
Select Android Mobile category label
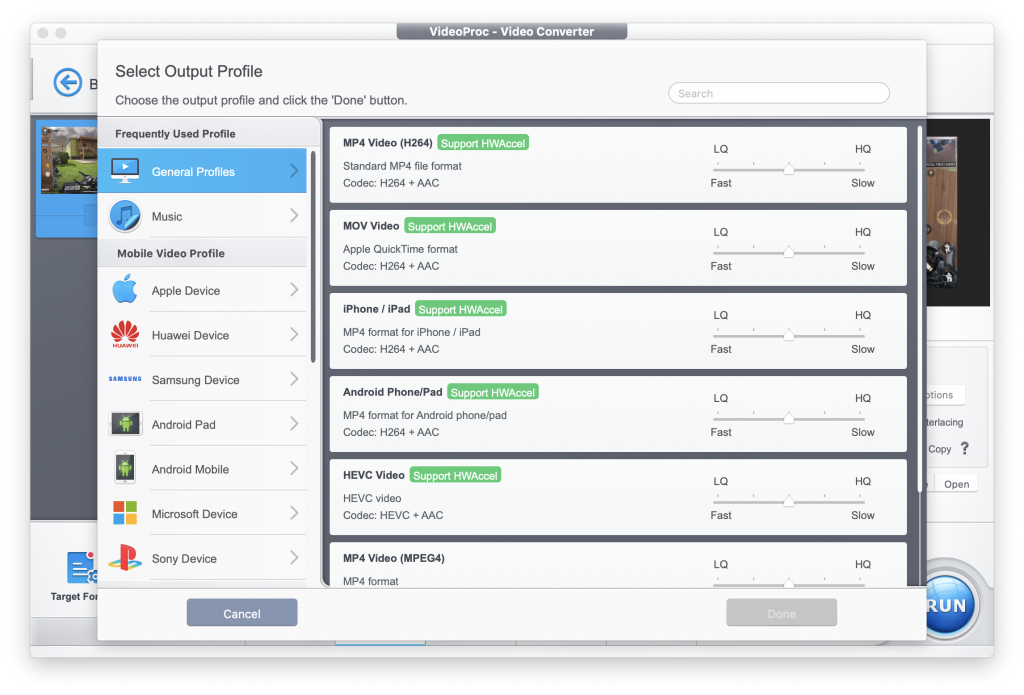(190, 469)
